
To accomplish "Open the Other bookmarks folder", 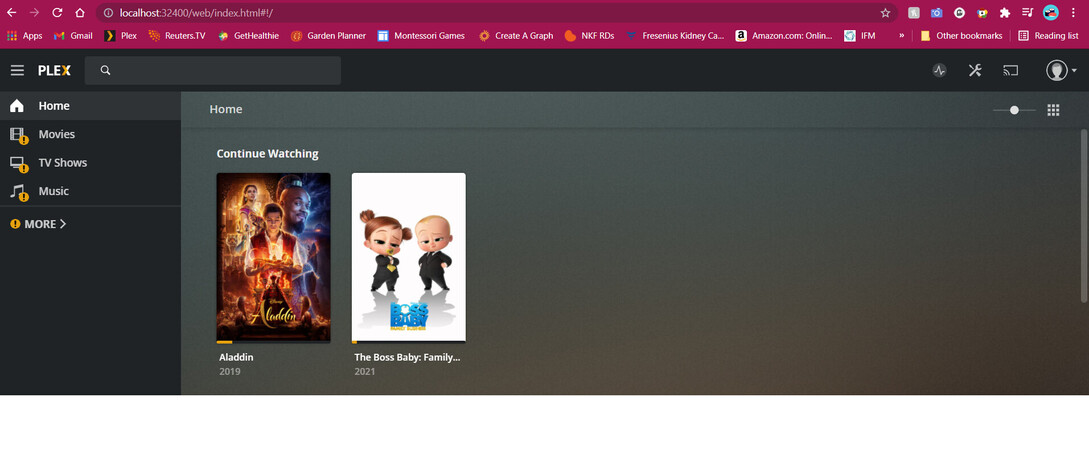I will point(961,35).
